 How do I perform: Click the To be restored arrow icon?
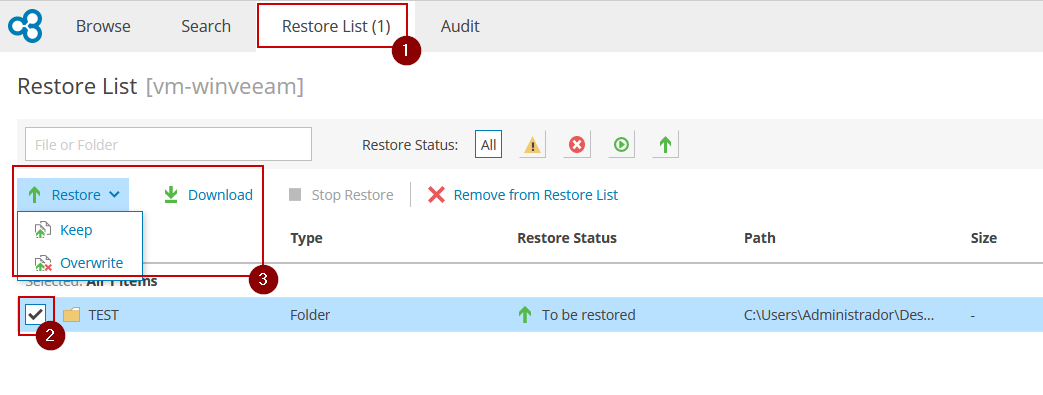(525, 315)
